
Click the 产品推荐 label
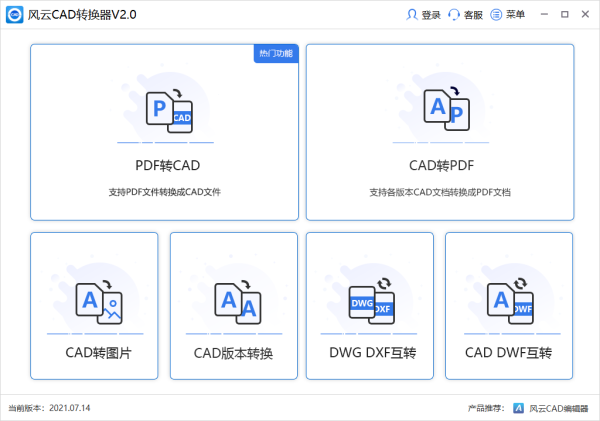click(486, 408)
